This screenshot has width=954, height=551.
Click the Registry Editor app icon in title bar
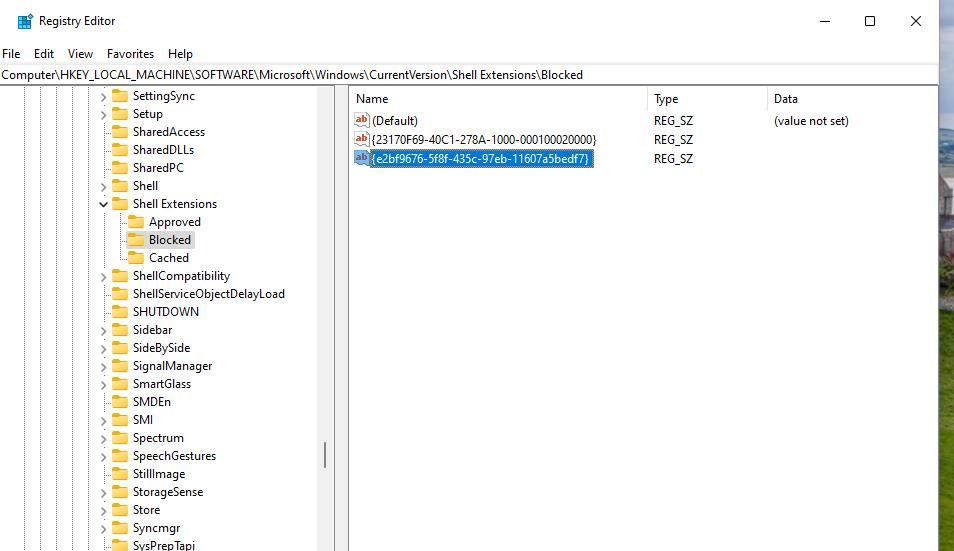[25, 21]
